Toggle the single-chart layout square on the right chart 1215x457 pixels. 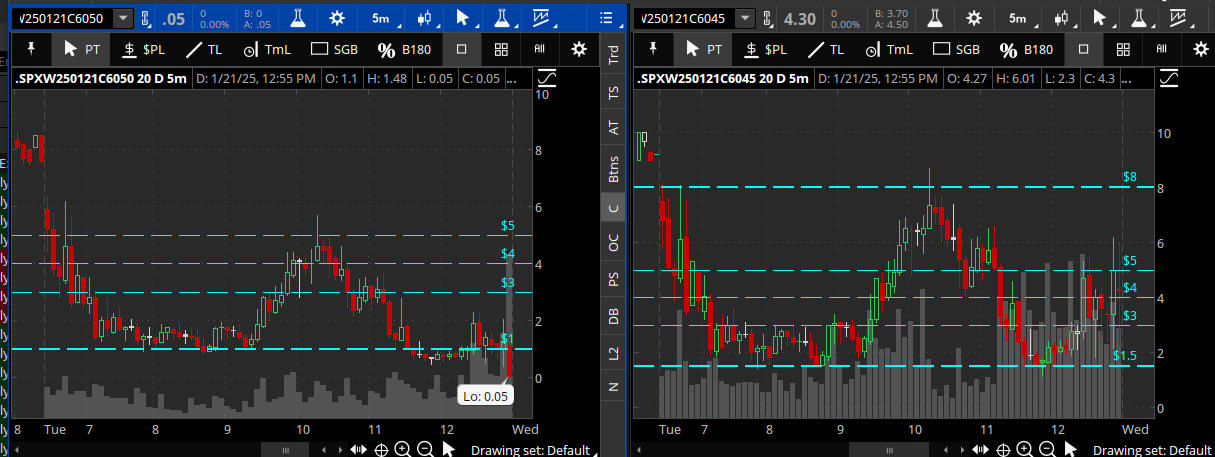(x=1083, y=49)
